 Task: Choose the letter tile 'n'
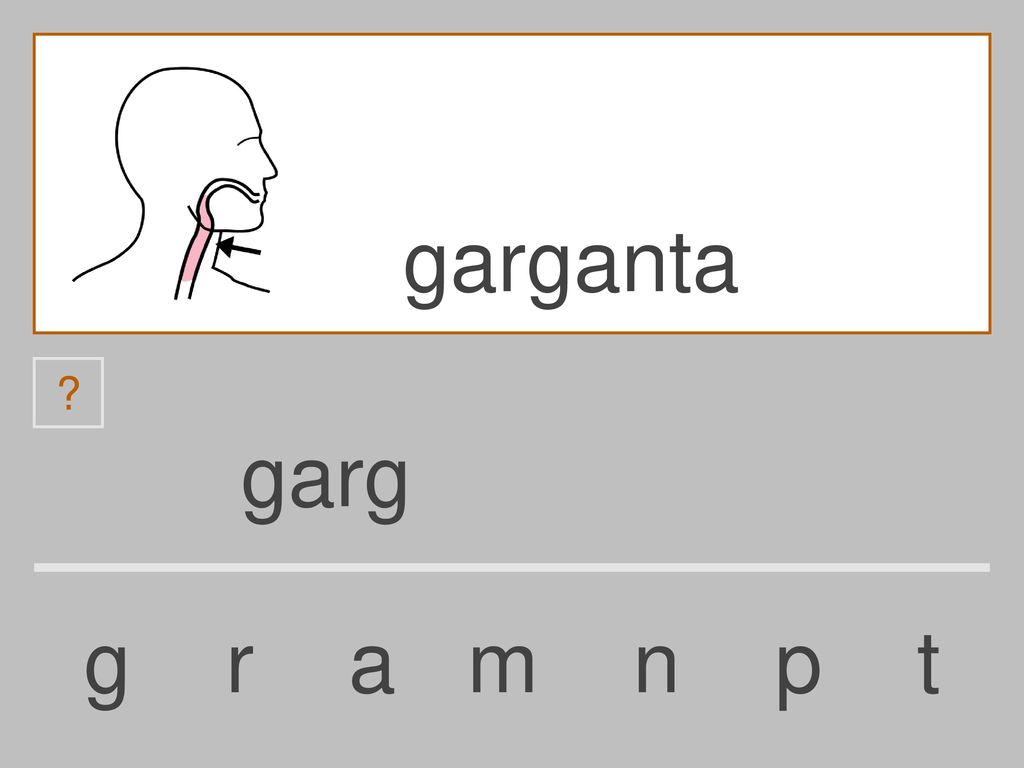click(x=656, y=666)
